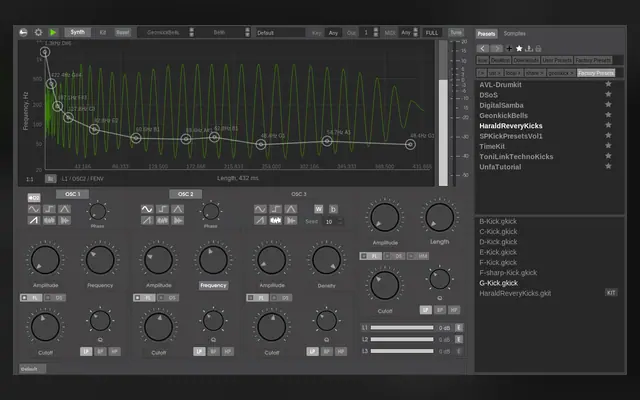Adjust the L2 layer level slider
The image size is (640, 400).
point(402,339)
